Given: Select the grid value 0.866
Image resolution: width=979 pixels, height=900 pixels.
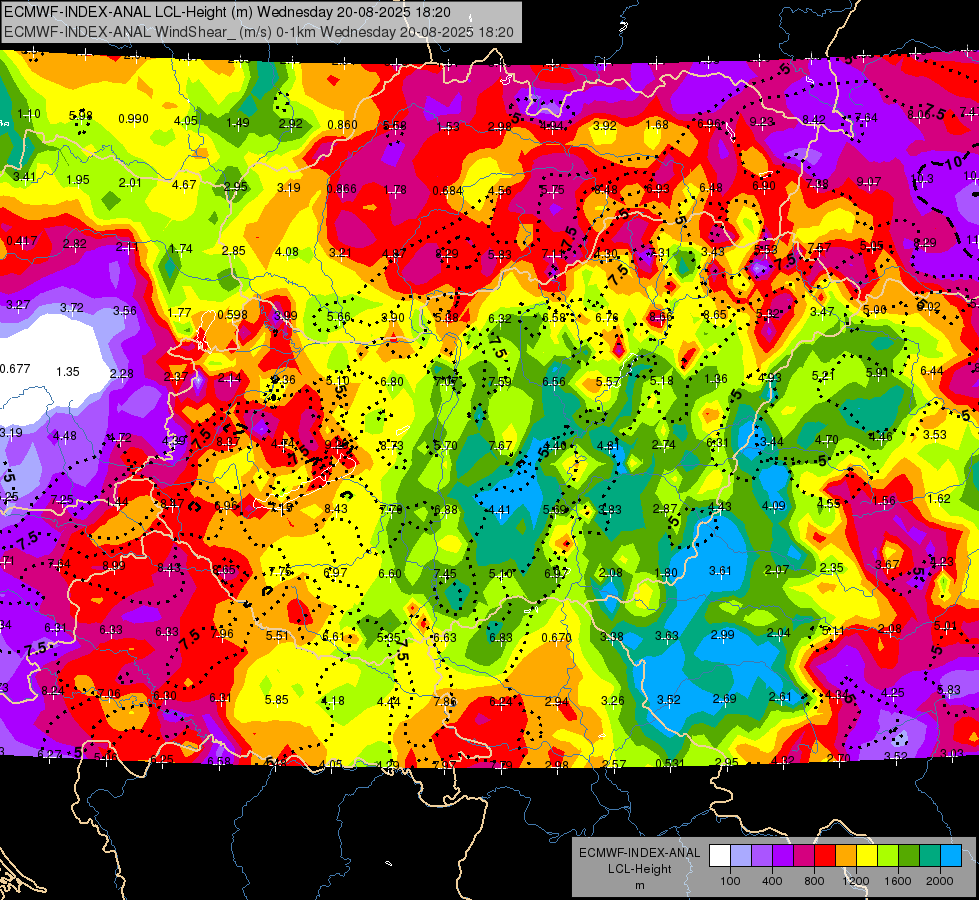Looking at the screenshot, I should 342,189.
